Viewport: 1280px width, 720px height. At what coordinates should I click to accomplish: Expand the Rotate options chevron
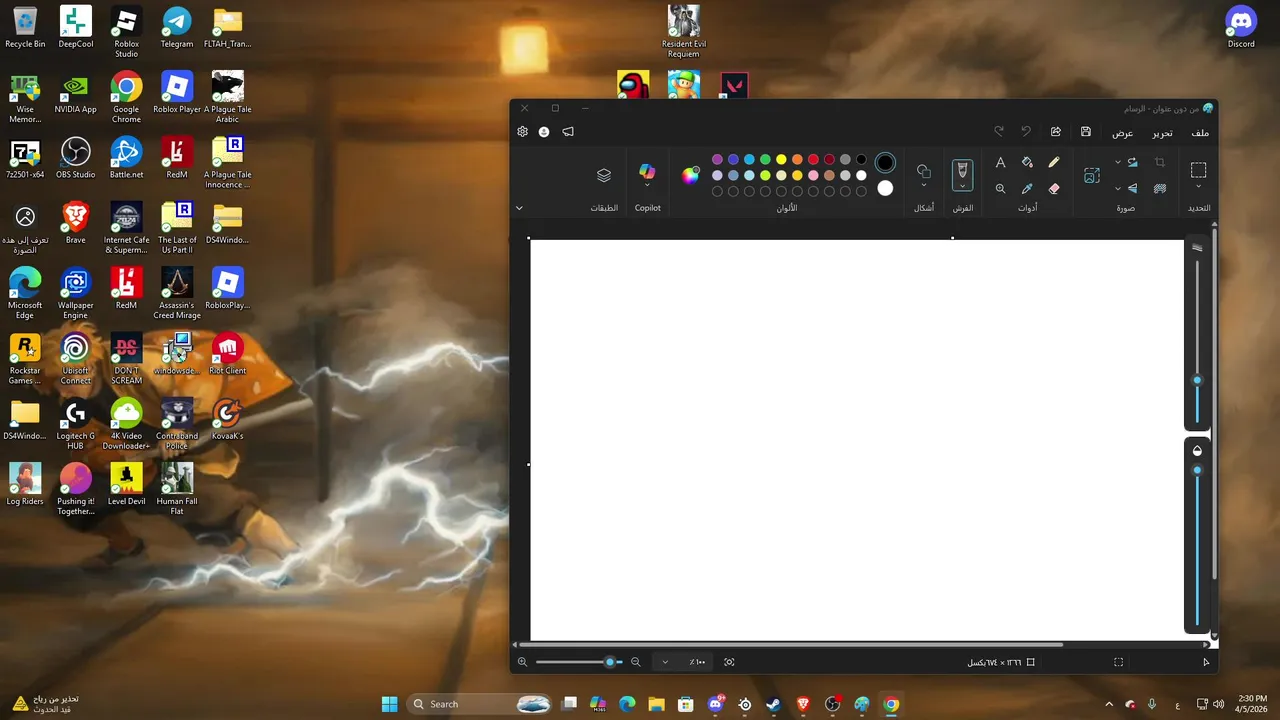coord(1118,162)
